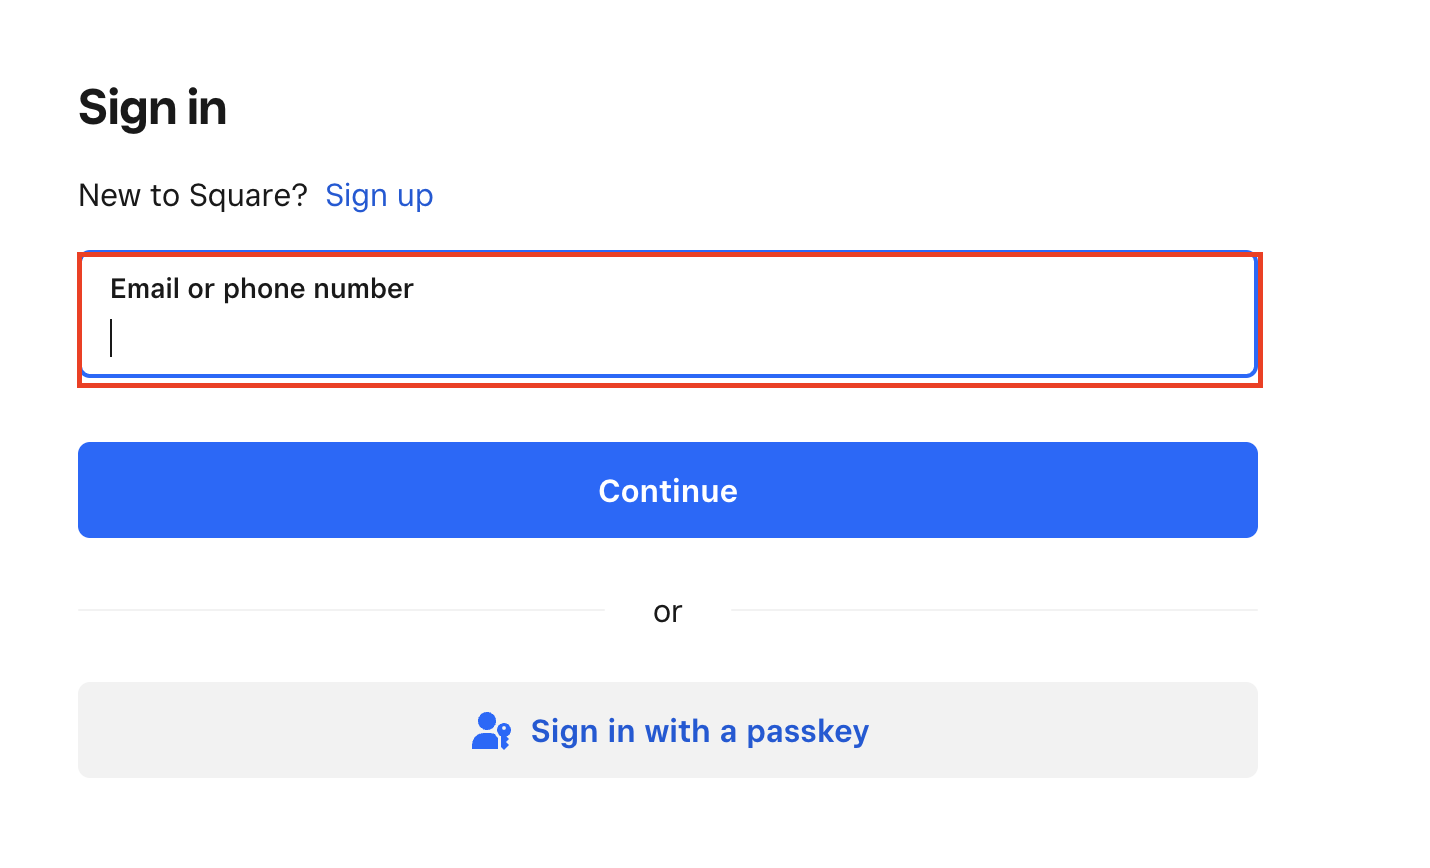Viewport: 1430px width, 868px height.
Task: Click the 'New to Square?' text
Action: [193, 195]
